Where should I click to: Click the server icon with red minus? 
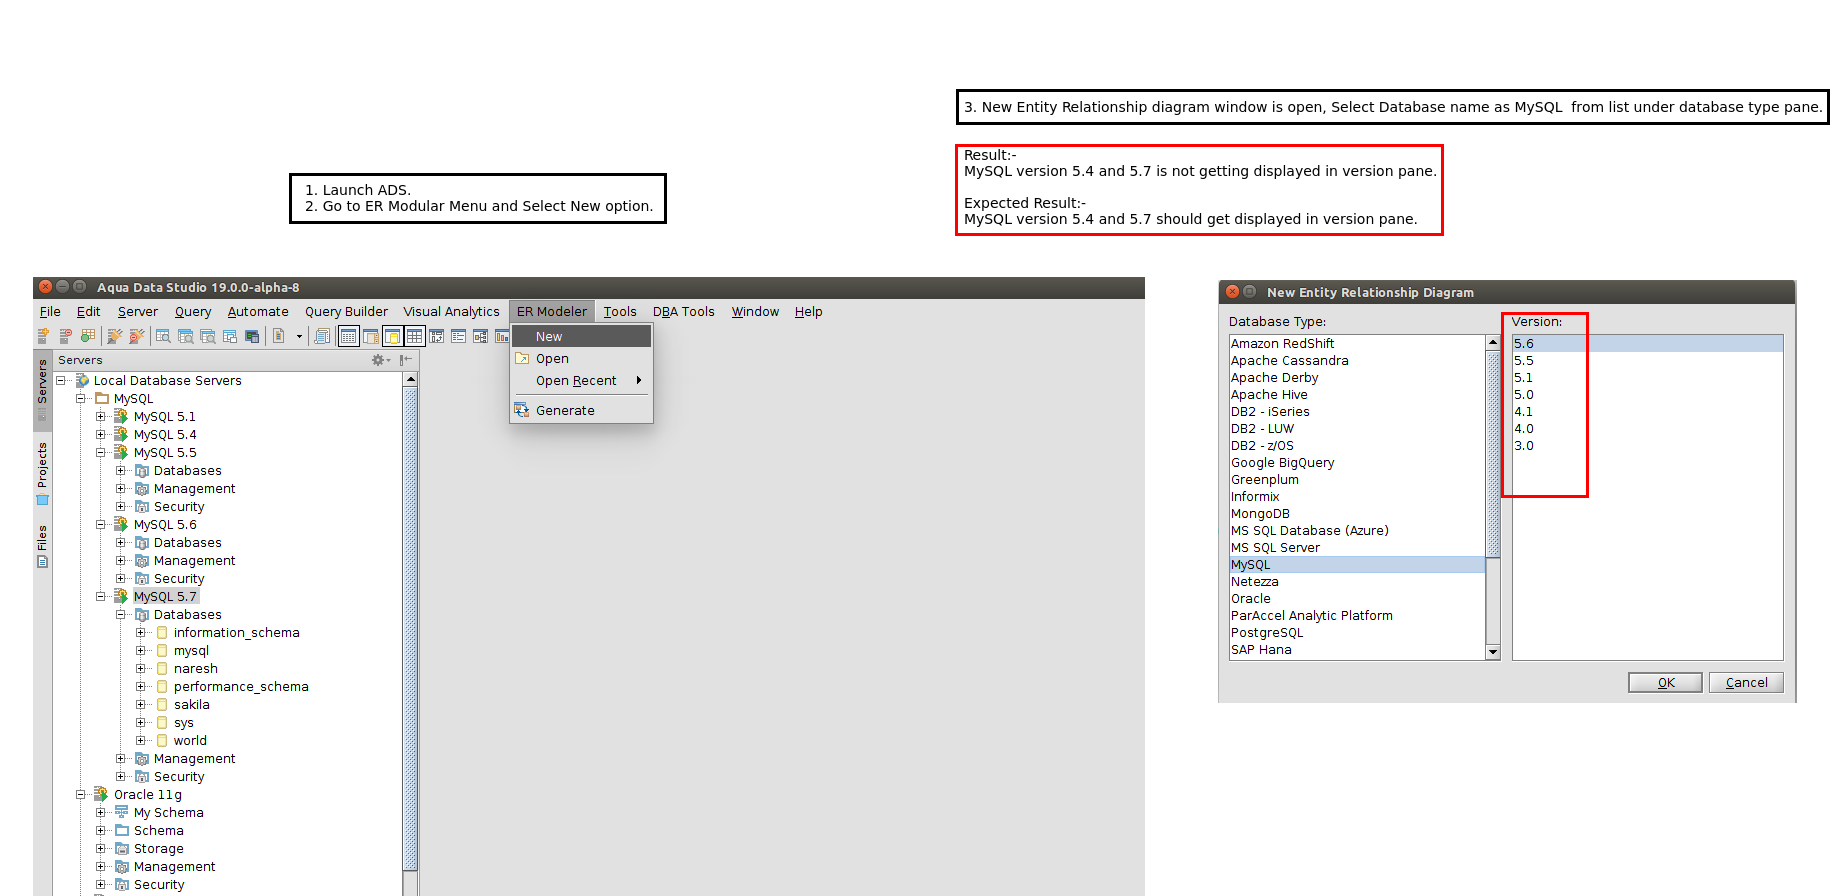pos(65,336)
